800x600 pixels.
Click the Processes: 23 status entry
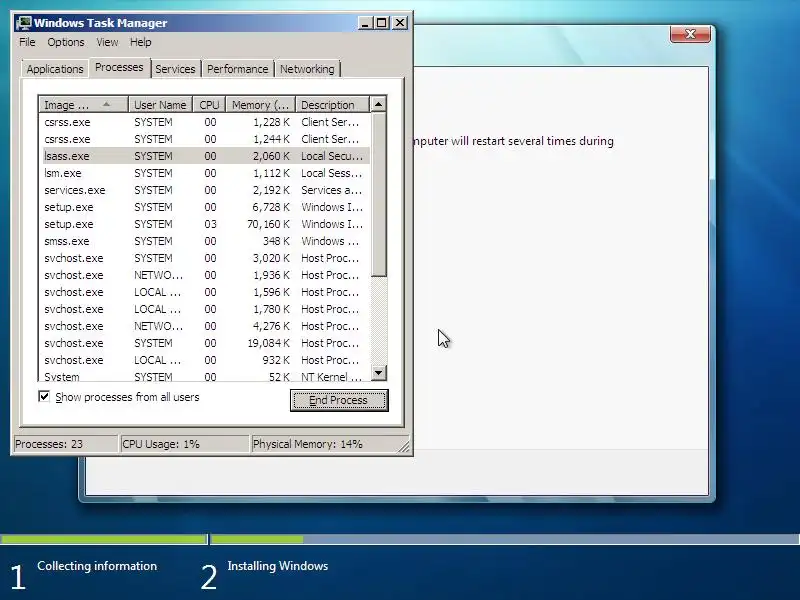(x=65, y=444)
